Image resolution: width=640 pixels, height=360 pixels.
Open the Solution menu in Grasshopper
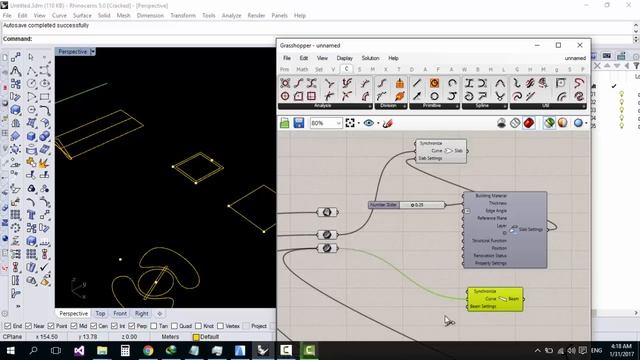point(370,58)
